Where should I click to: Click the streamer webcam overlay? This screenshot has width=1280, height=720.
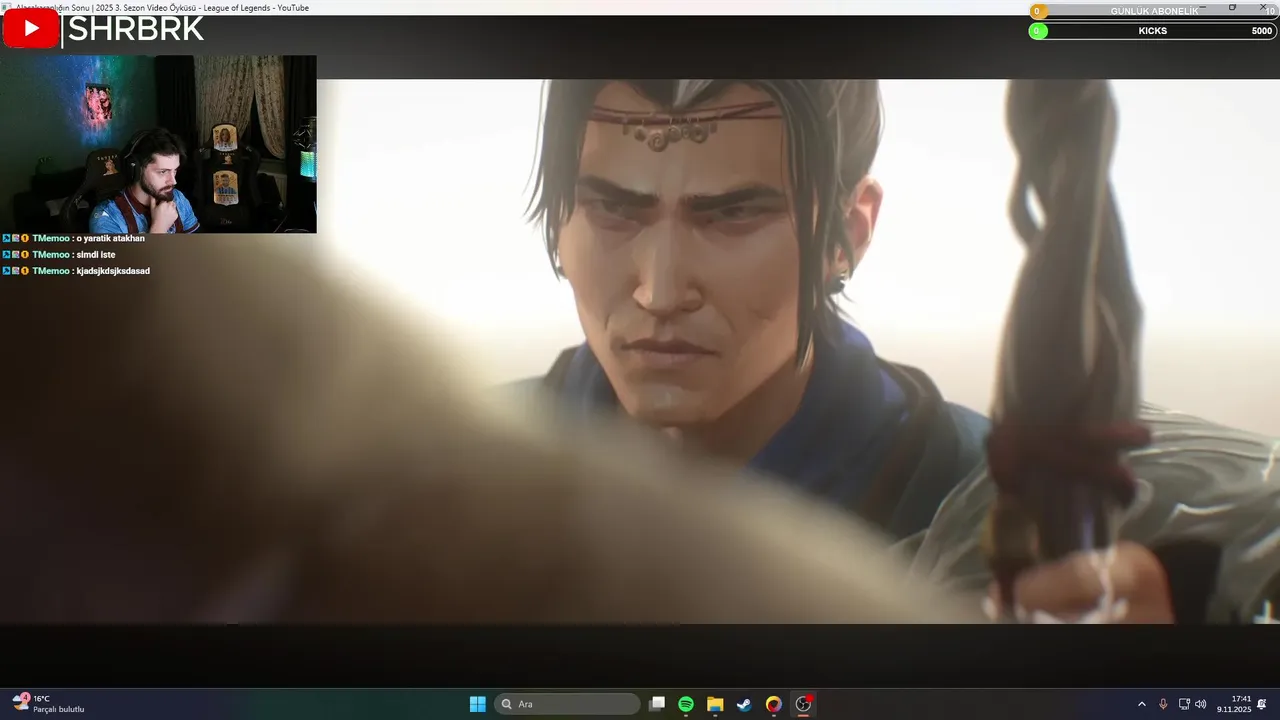158,144
